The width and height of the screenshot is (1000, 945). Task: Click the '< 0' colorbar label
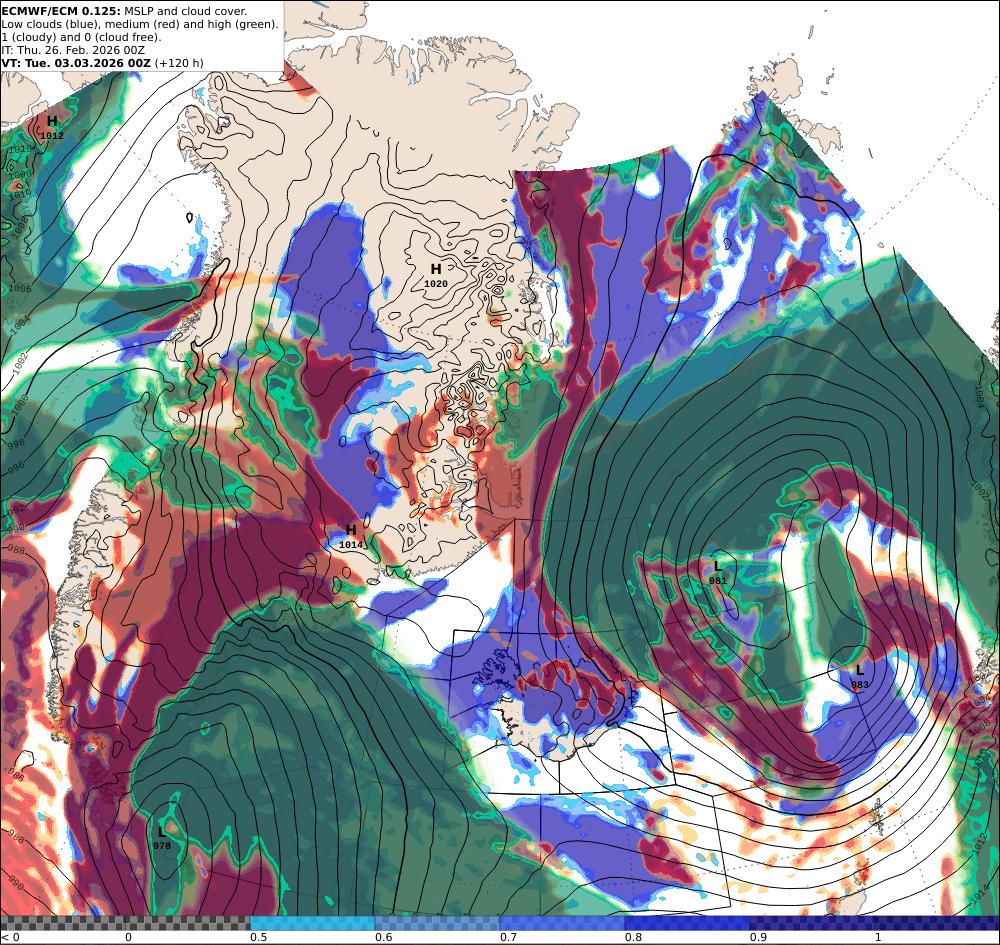(10, 937)
